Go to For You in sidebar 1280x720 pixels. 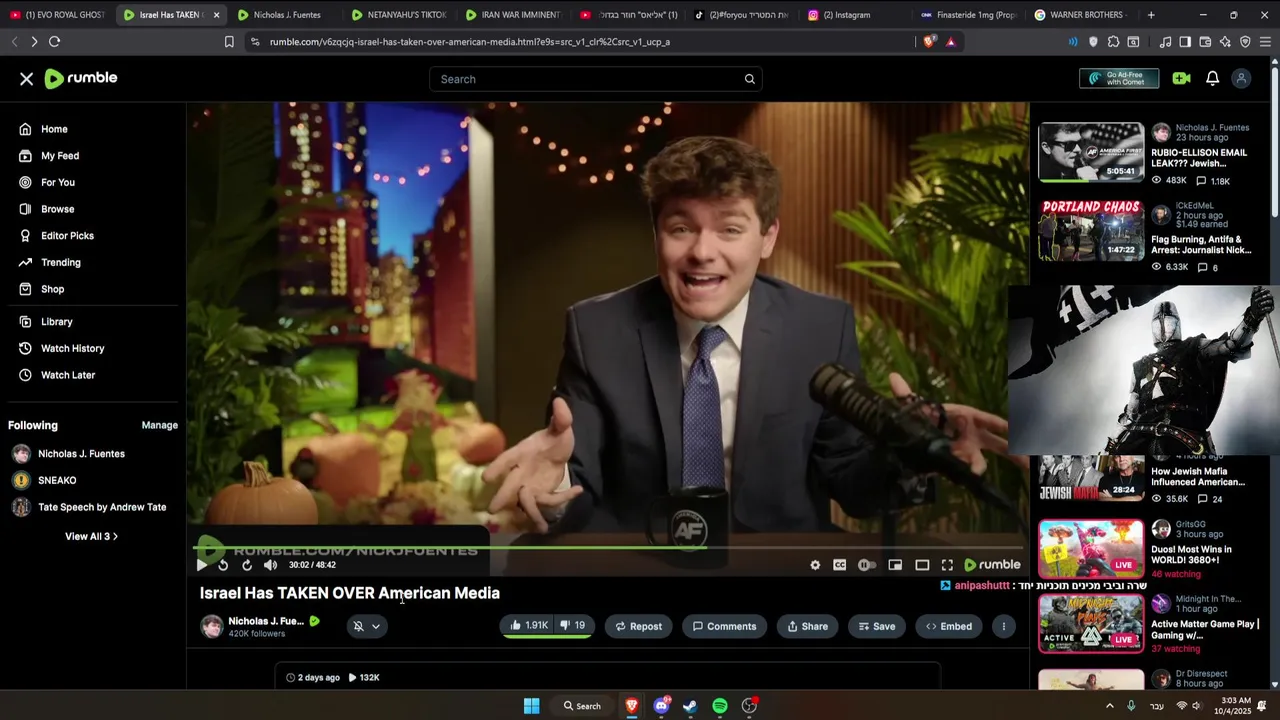[x=57, y=183]
